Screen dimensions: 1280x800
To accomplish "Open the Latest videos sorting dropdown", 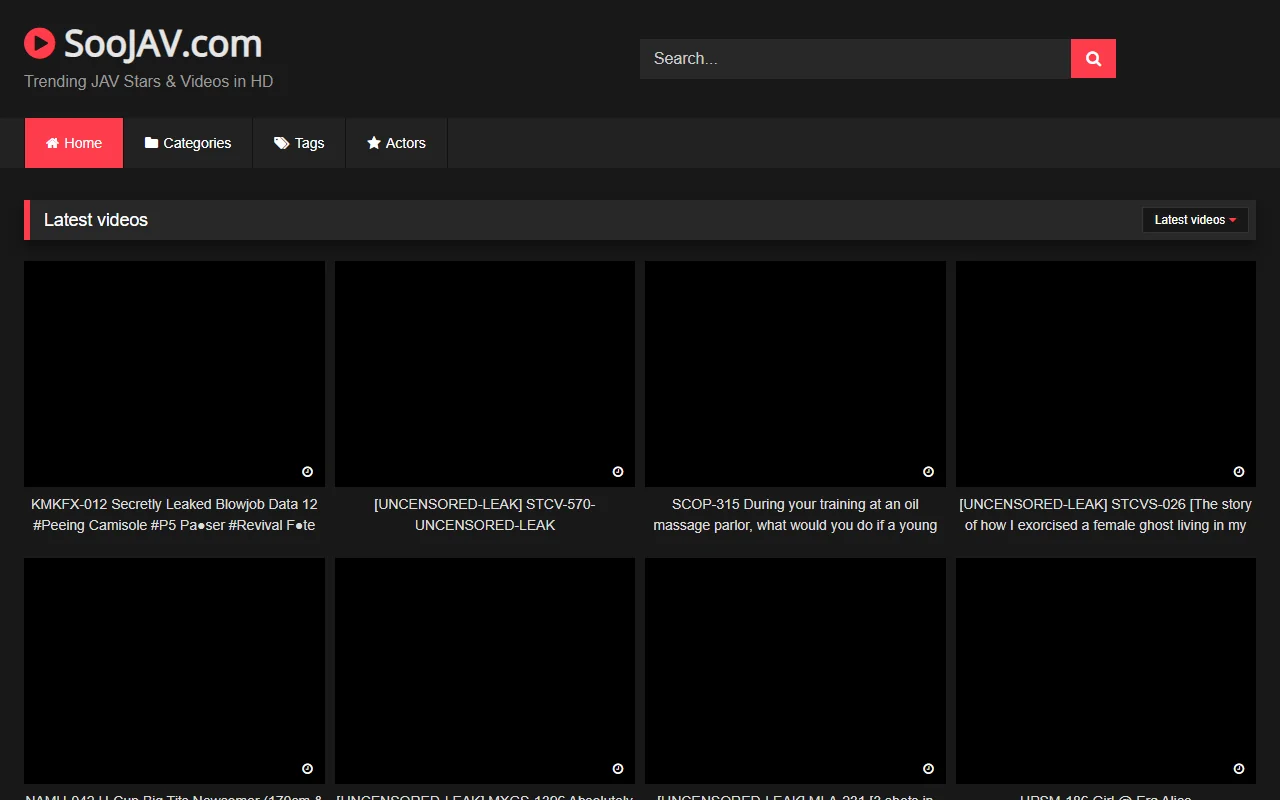I will [1195, 219].
